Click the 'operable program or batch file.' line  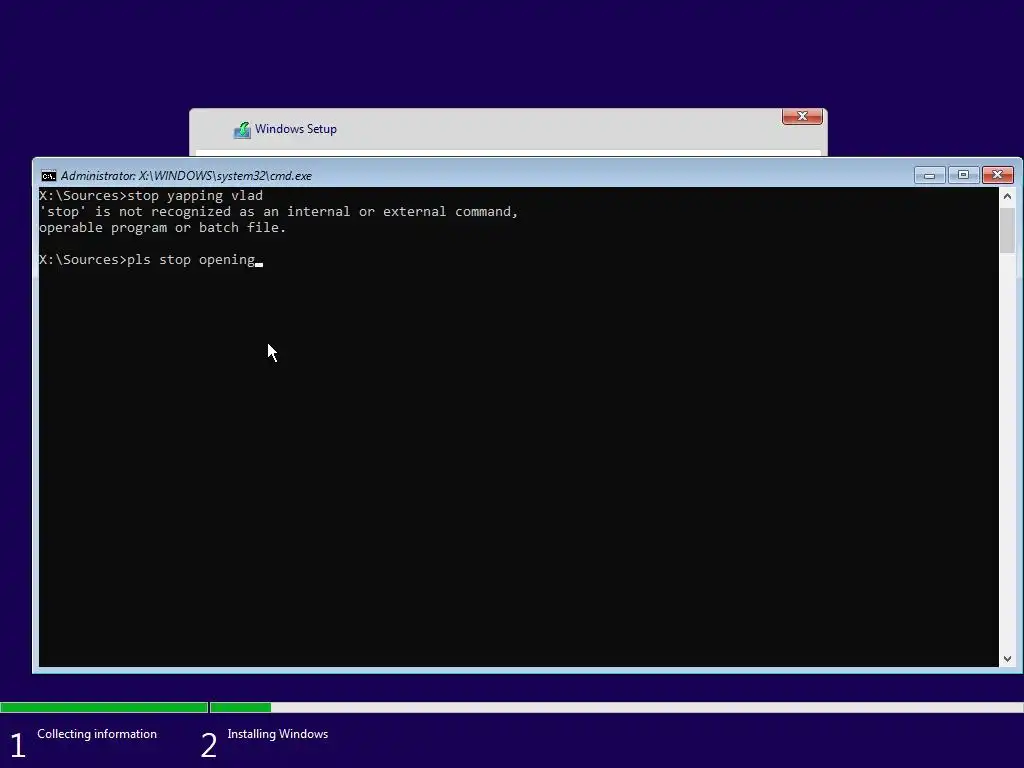(163, 227)
